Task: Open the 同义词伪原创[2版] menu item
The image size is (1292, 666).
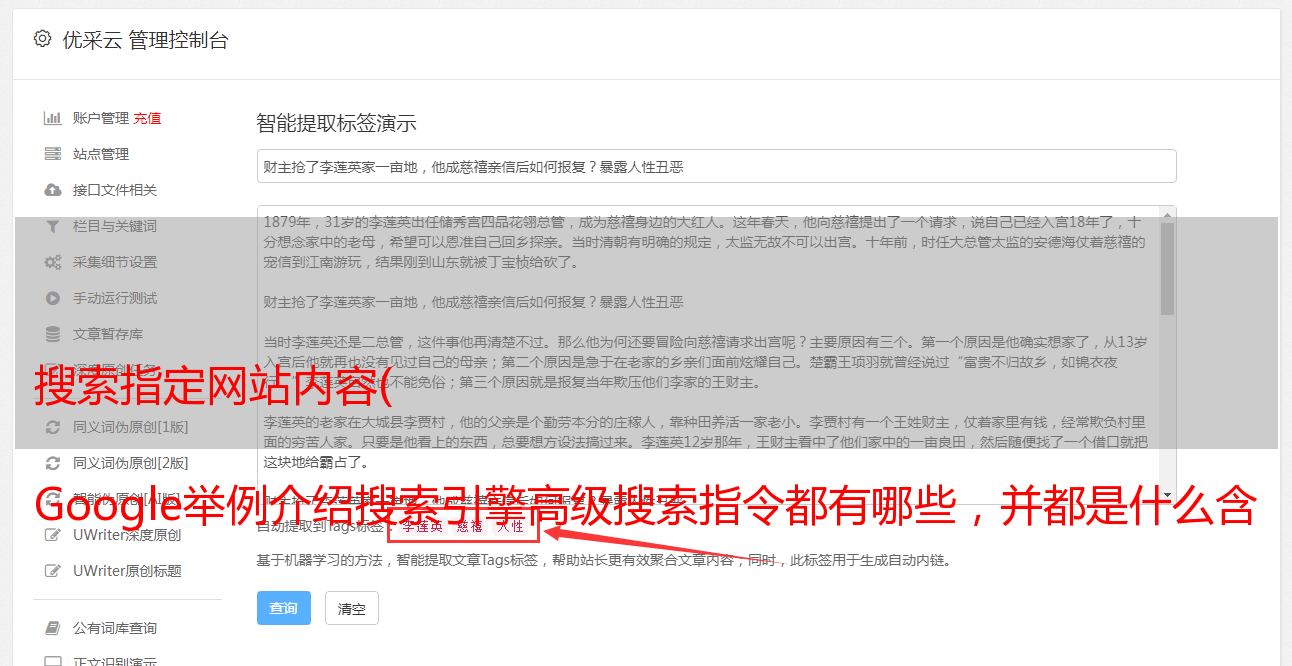Action: pos(116,463)
